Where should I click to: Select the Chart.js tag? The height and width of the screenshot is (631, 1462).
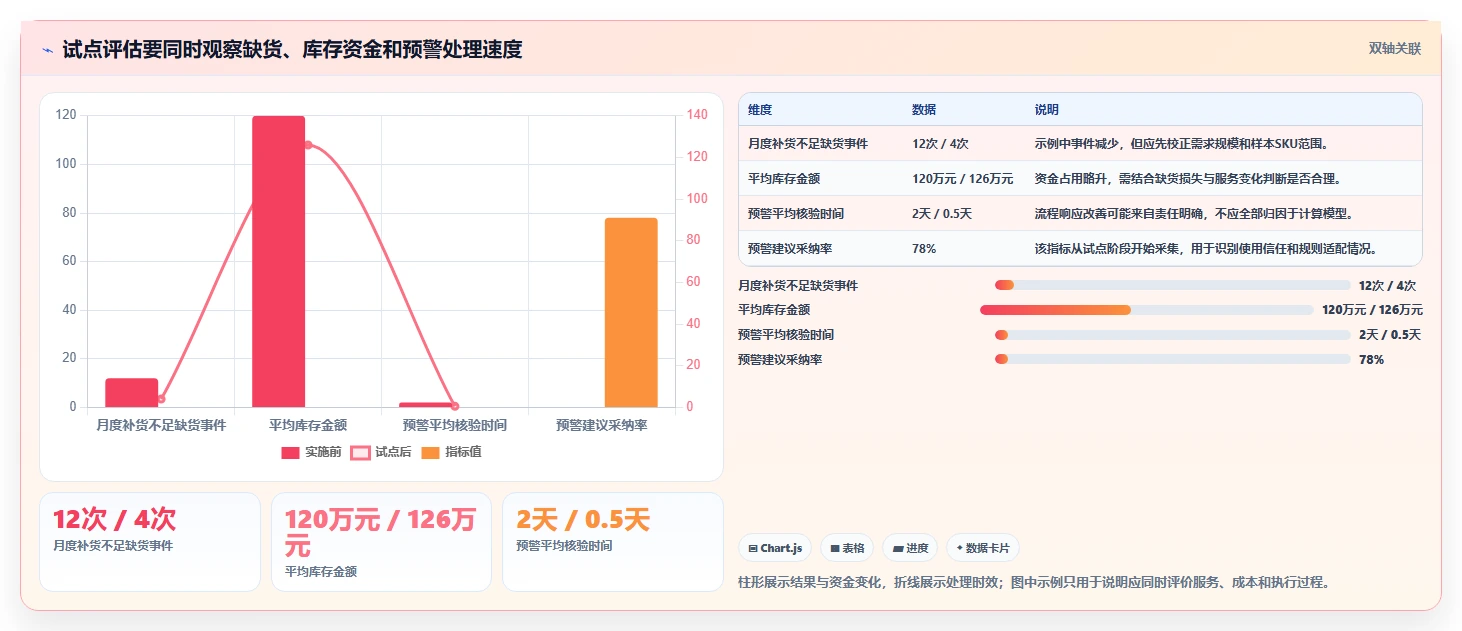(x=775, y=548)
